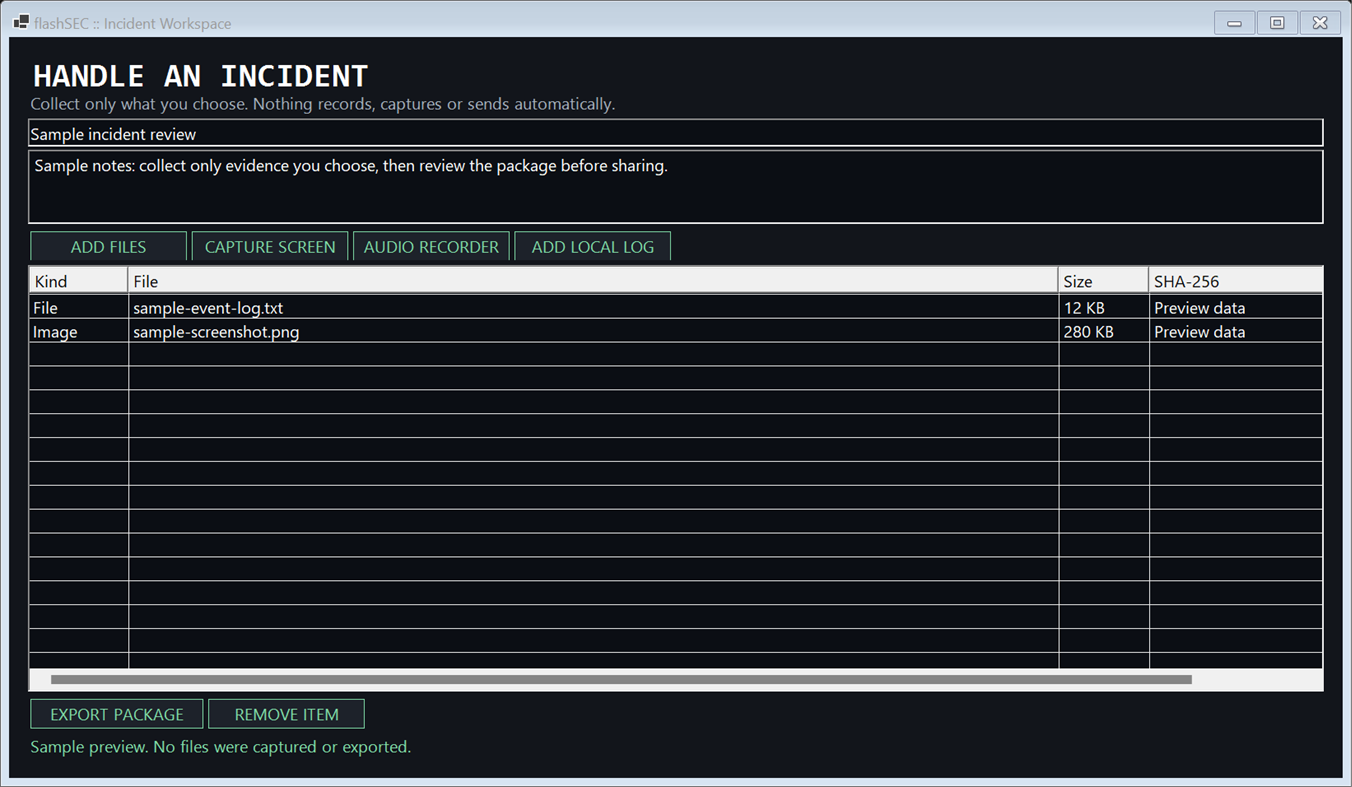Sort the table by the Kind column header

[x=79, y=281]
